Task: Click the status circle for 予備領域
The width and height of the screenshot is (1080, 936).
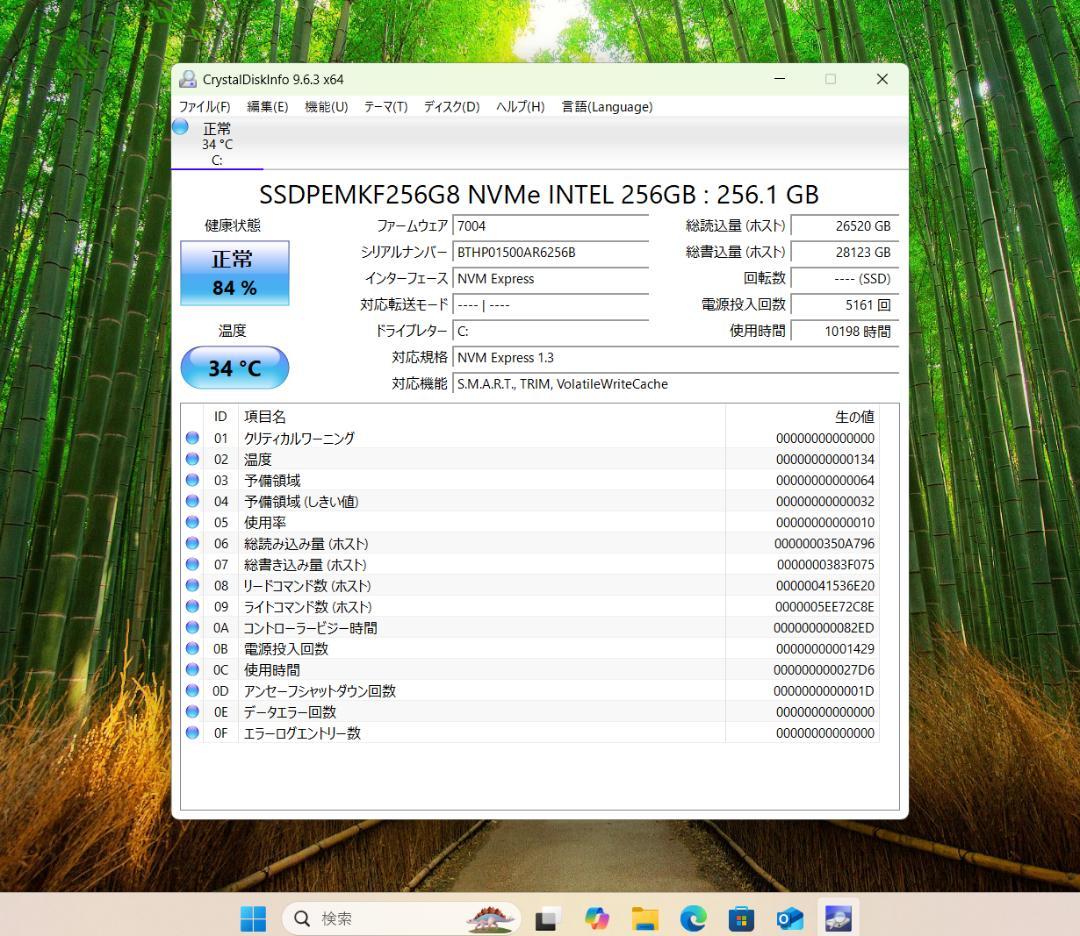Action: click(192, 480)
